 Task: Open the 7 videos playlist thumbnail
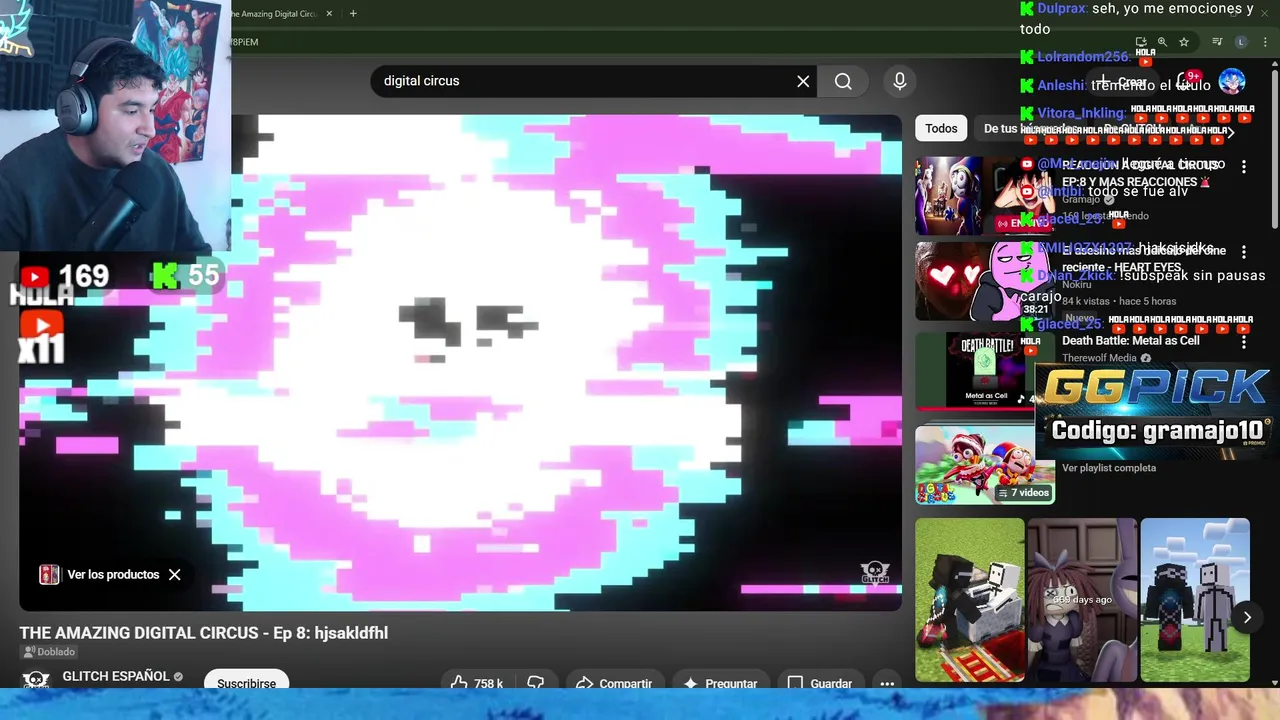985,465
